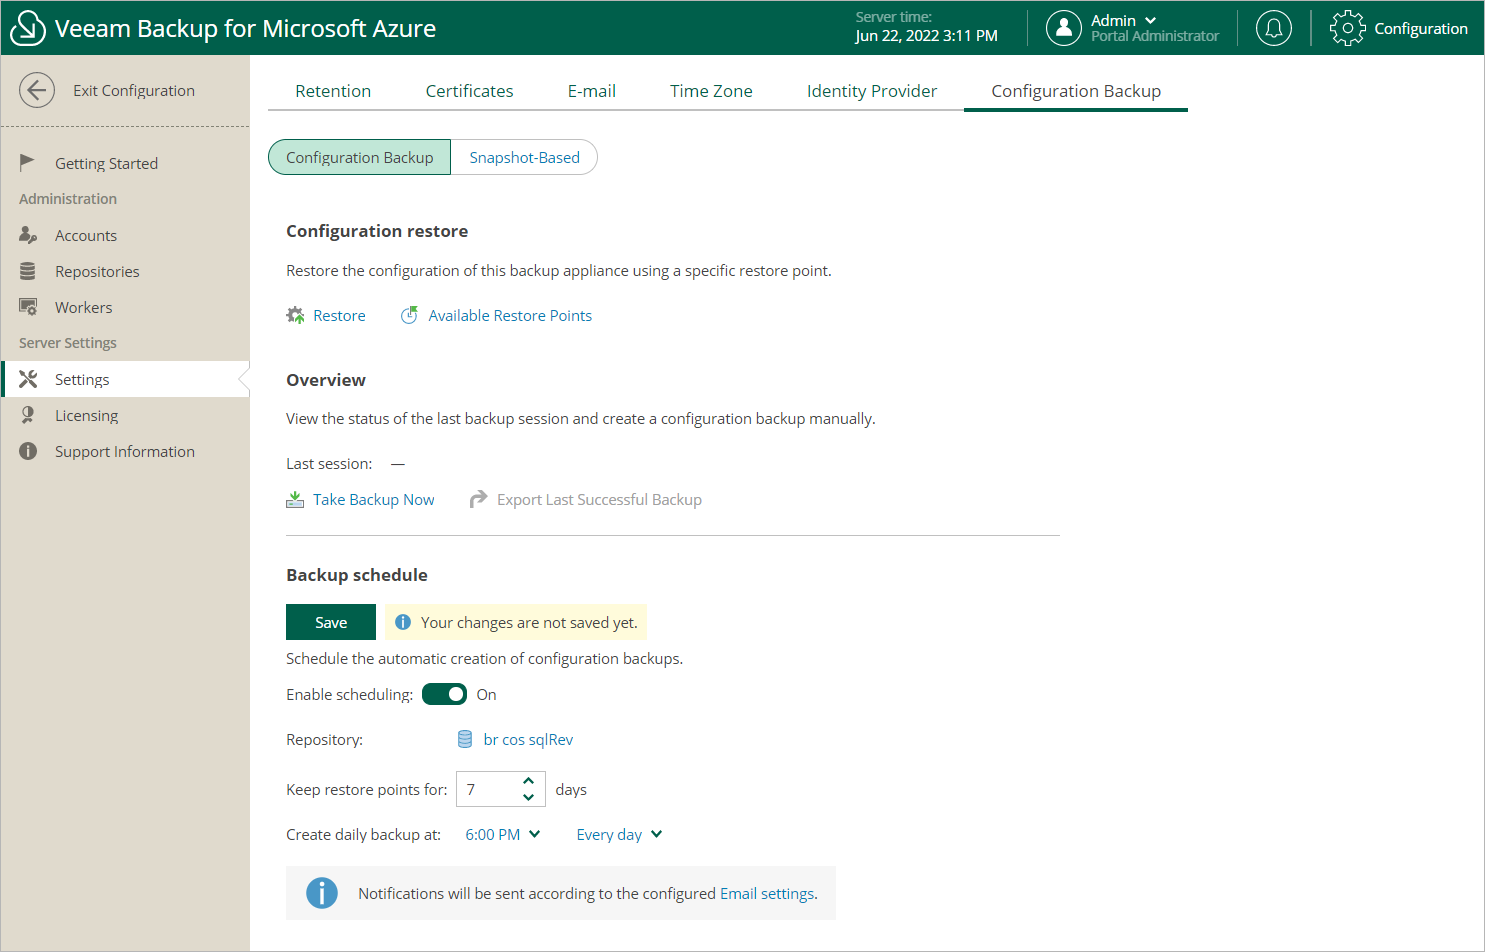Open the Identity Provider tab
Viewport: 1485px width, 952px height.
click(x=872, y=91)
